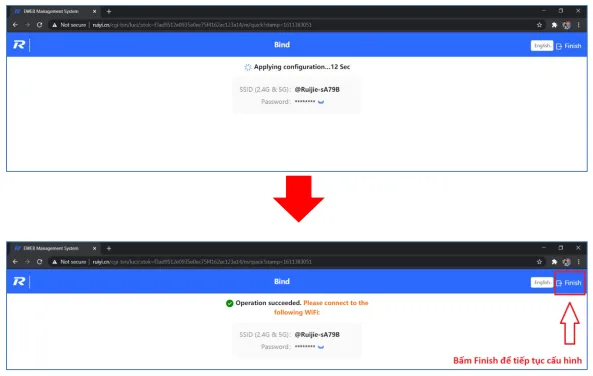Reload page in bottom browser window
This screenshot has width=593, height=376.
click(x=39, y=261)
